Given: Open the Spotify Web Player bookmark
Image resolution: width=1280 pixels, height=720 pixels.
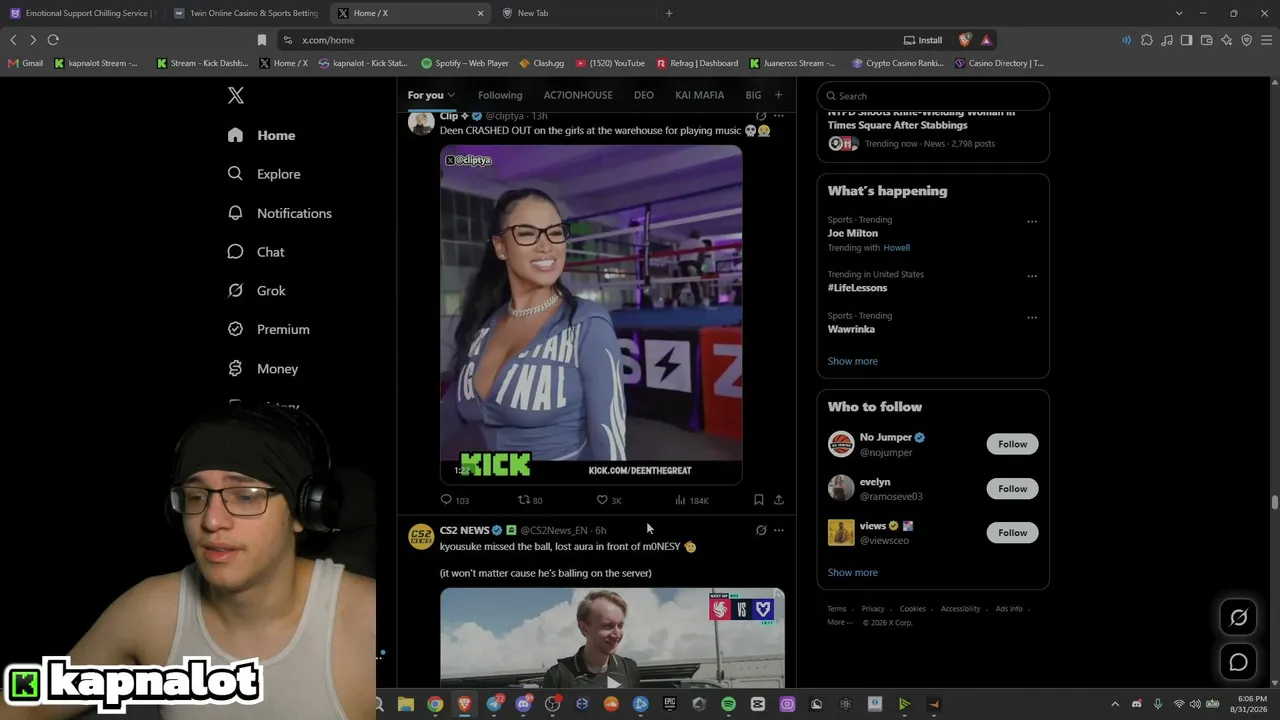Looking at the screenshot, I should coord(465,63).
